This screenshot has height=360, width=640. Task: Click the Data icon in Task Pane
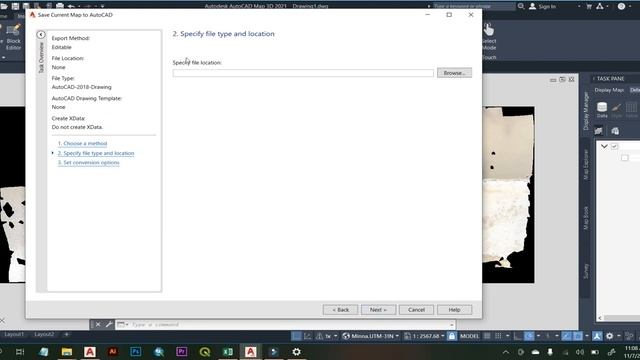coord(602,110)
